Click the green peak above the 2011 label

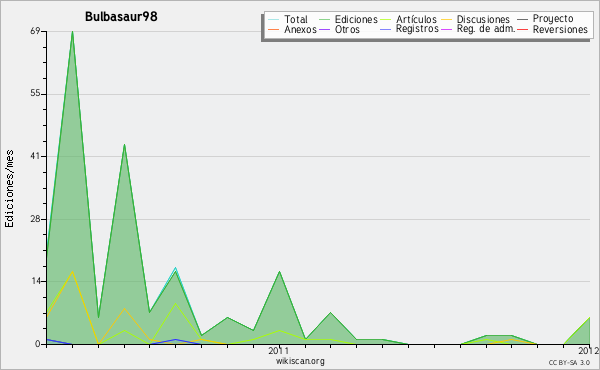(280, 272)
